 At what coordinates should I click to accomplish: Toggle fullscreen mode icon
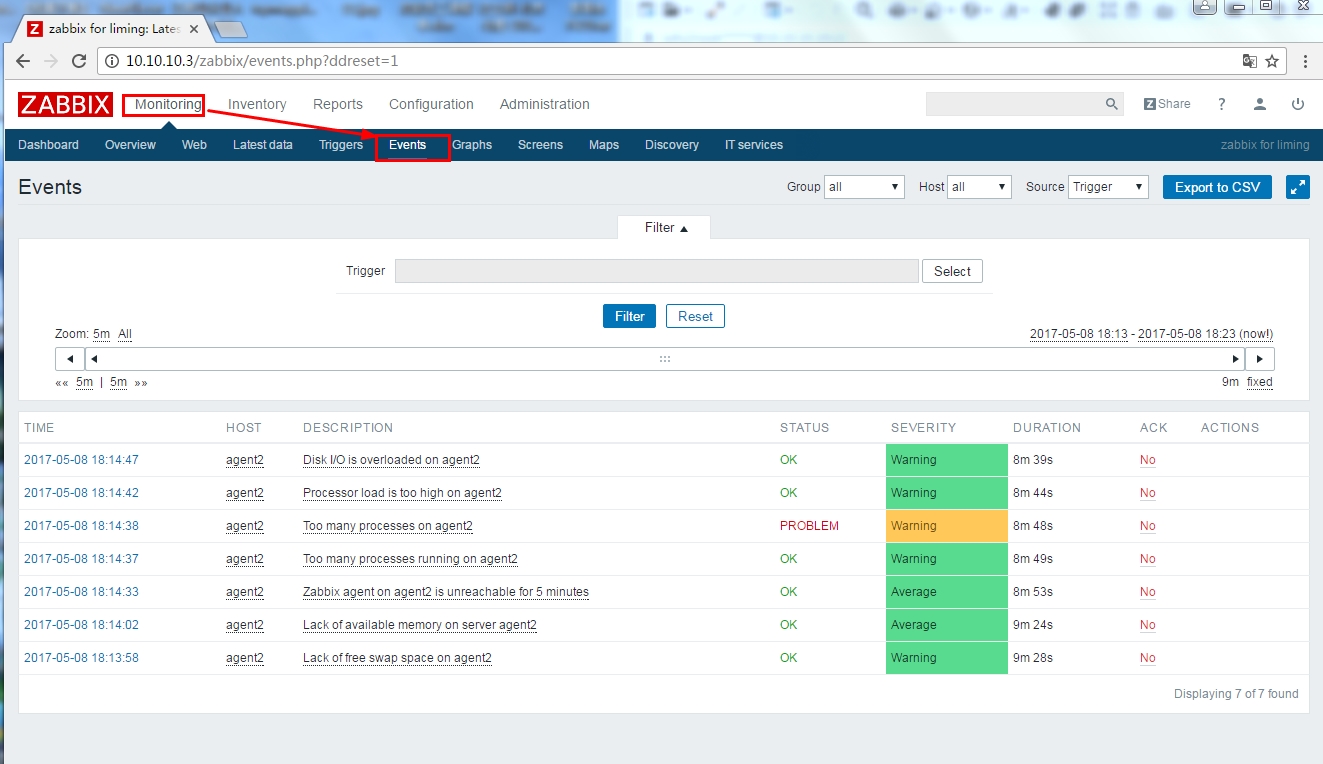click(1297, 187)
